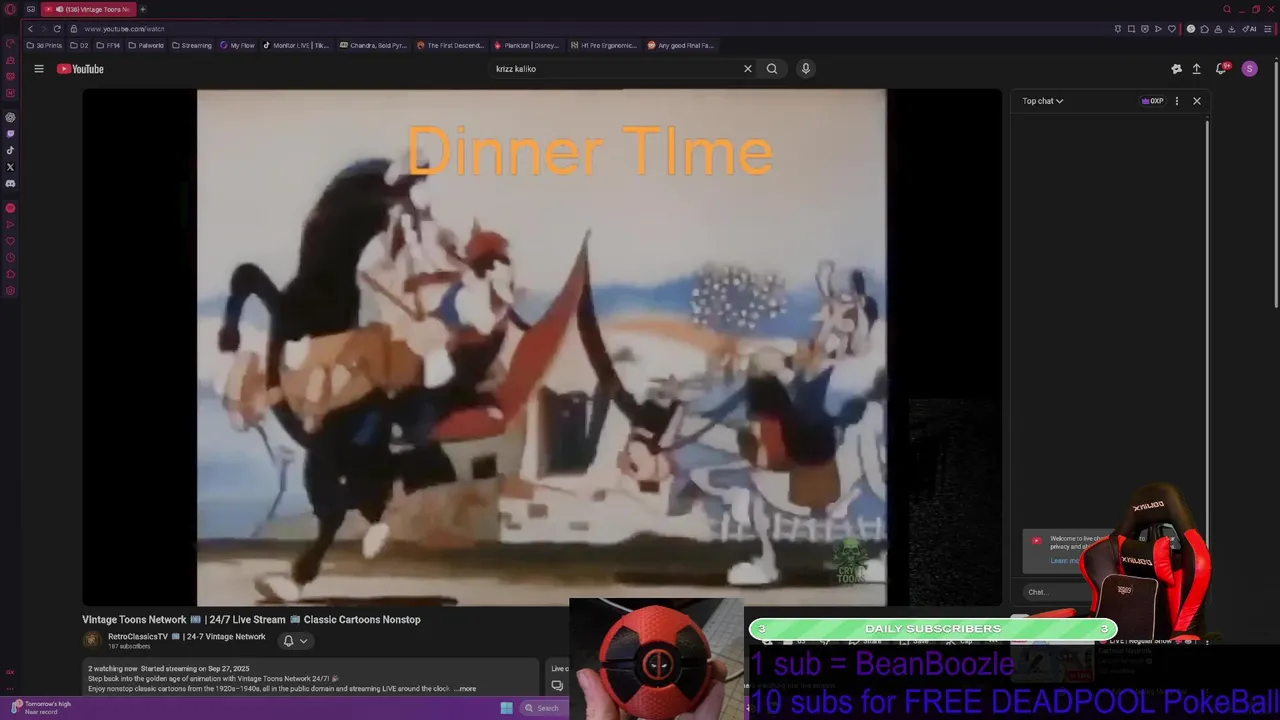Open the Chandra, Bold Pyr... bookmark
Screen dimensions: 1280x720
pyautogui.click(x=373, y=45)
